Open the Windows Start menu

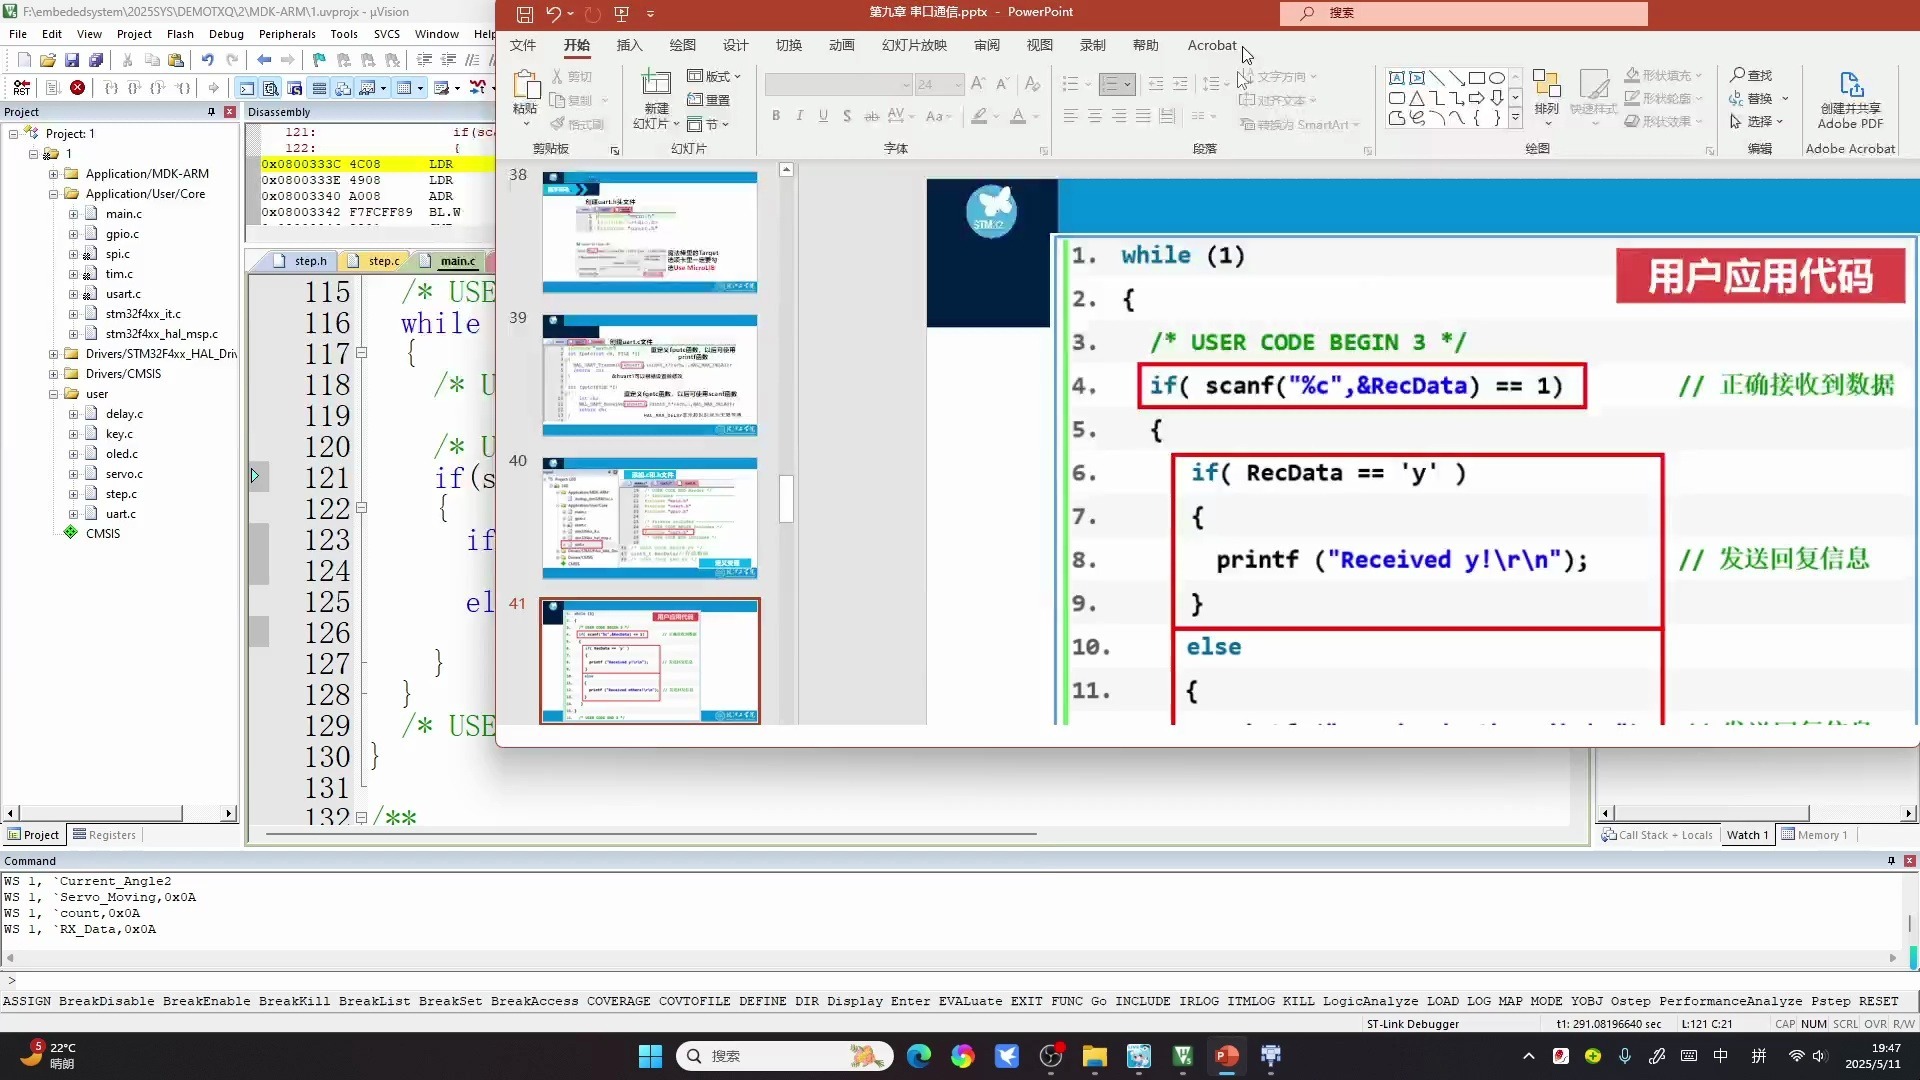tap(650, 1056)
